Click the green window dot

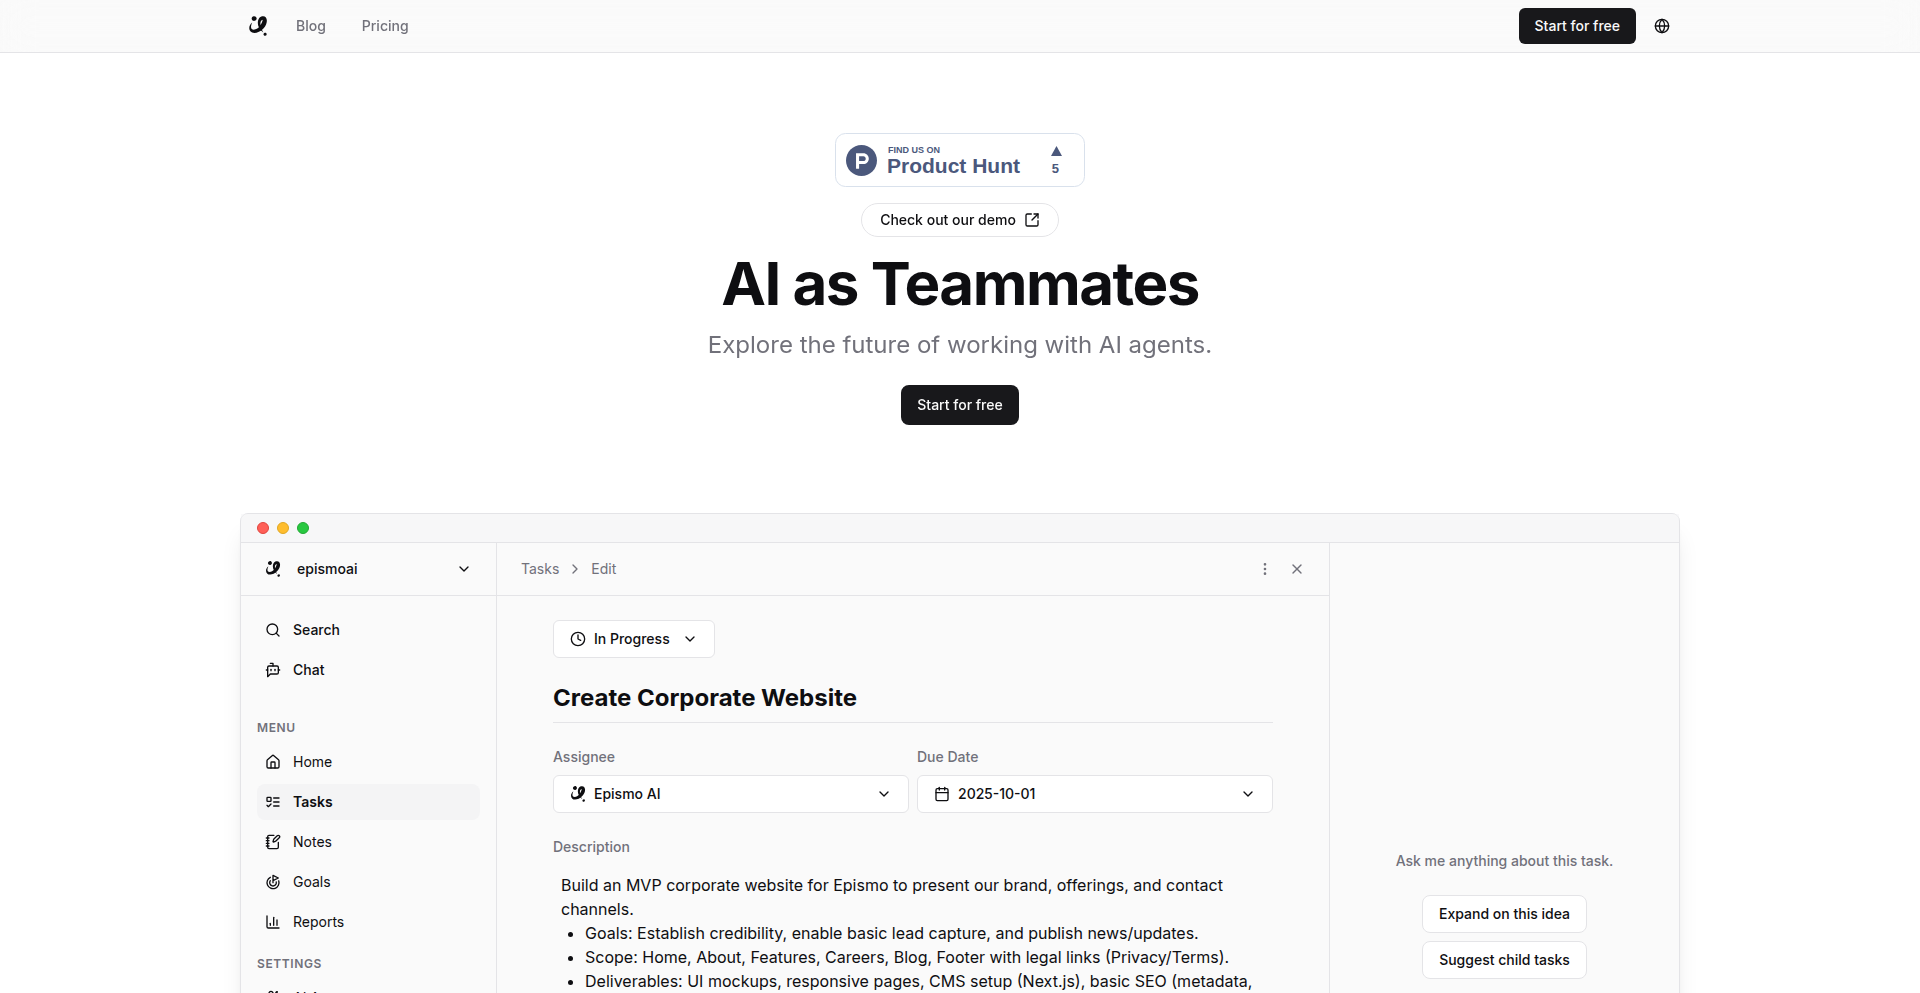[x=303, y=528]
